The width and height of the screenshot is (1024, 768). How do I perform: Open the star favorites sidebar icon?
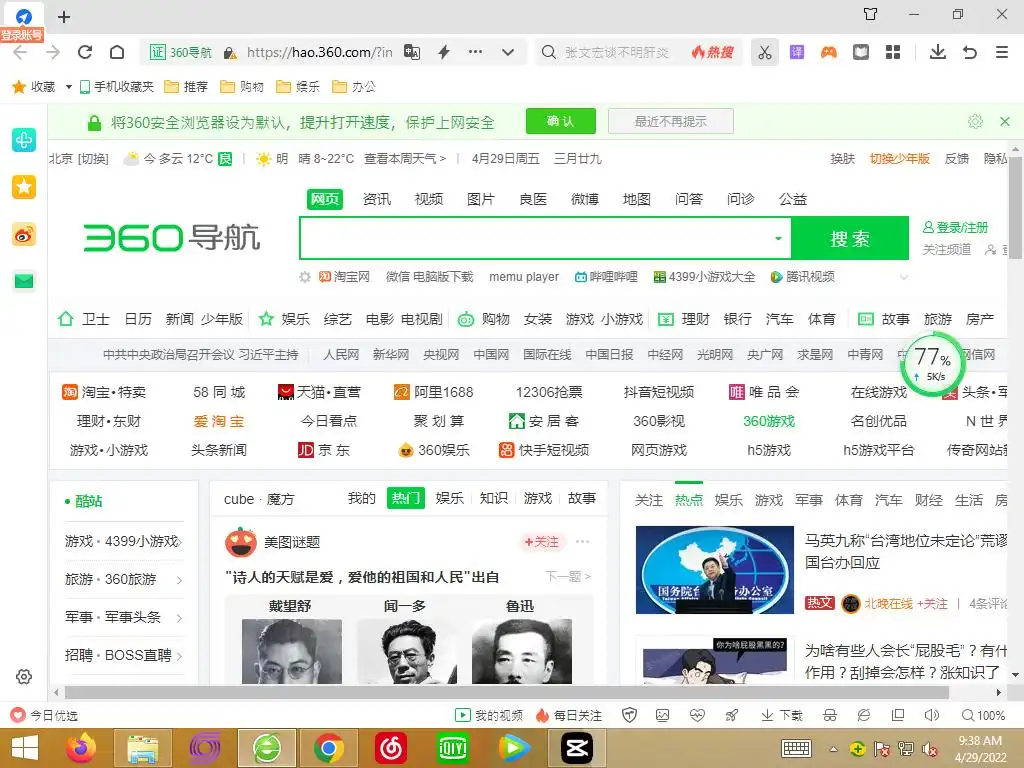click(24, 187)
